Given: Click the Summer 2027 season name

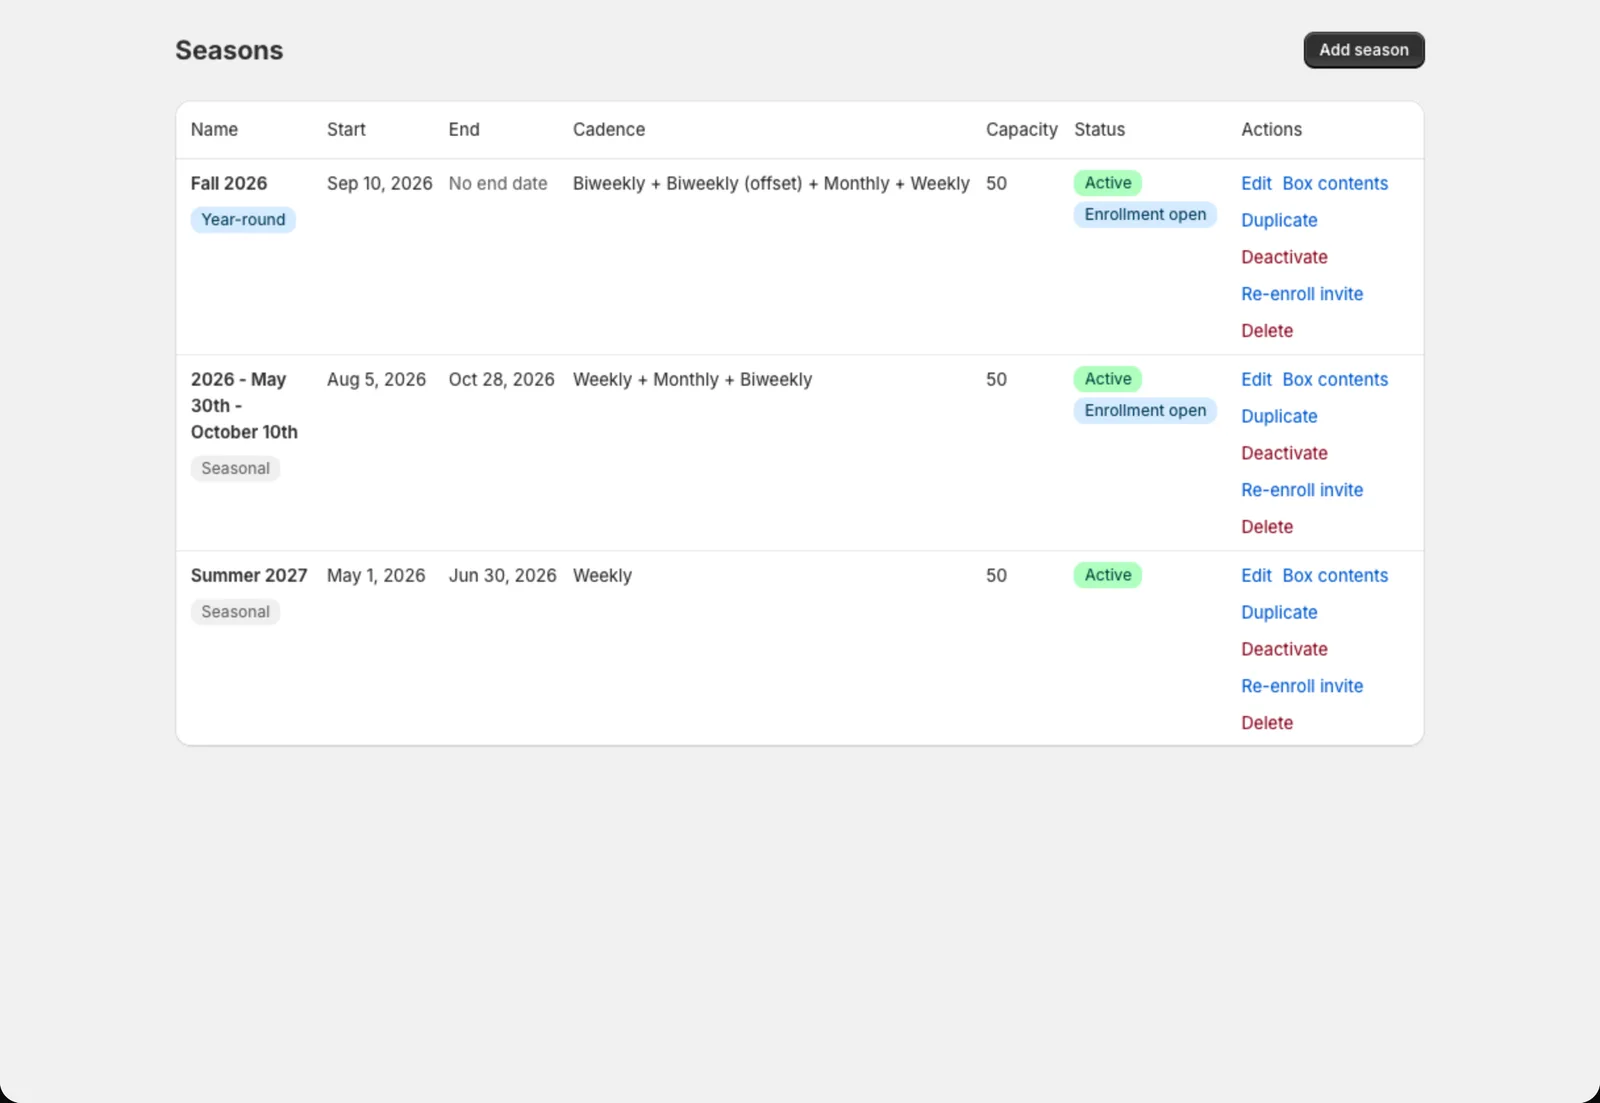Looking at the screenshot, I should tap(249, 575).
